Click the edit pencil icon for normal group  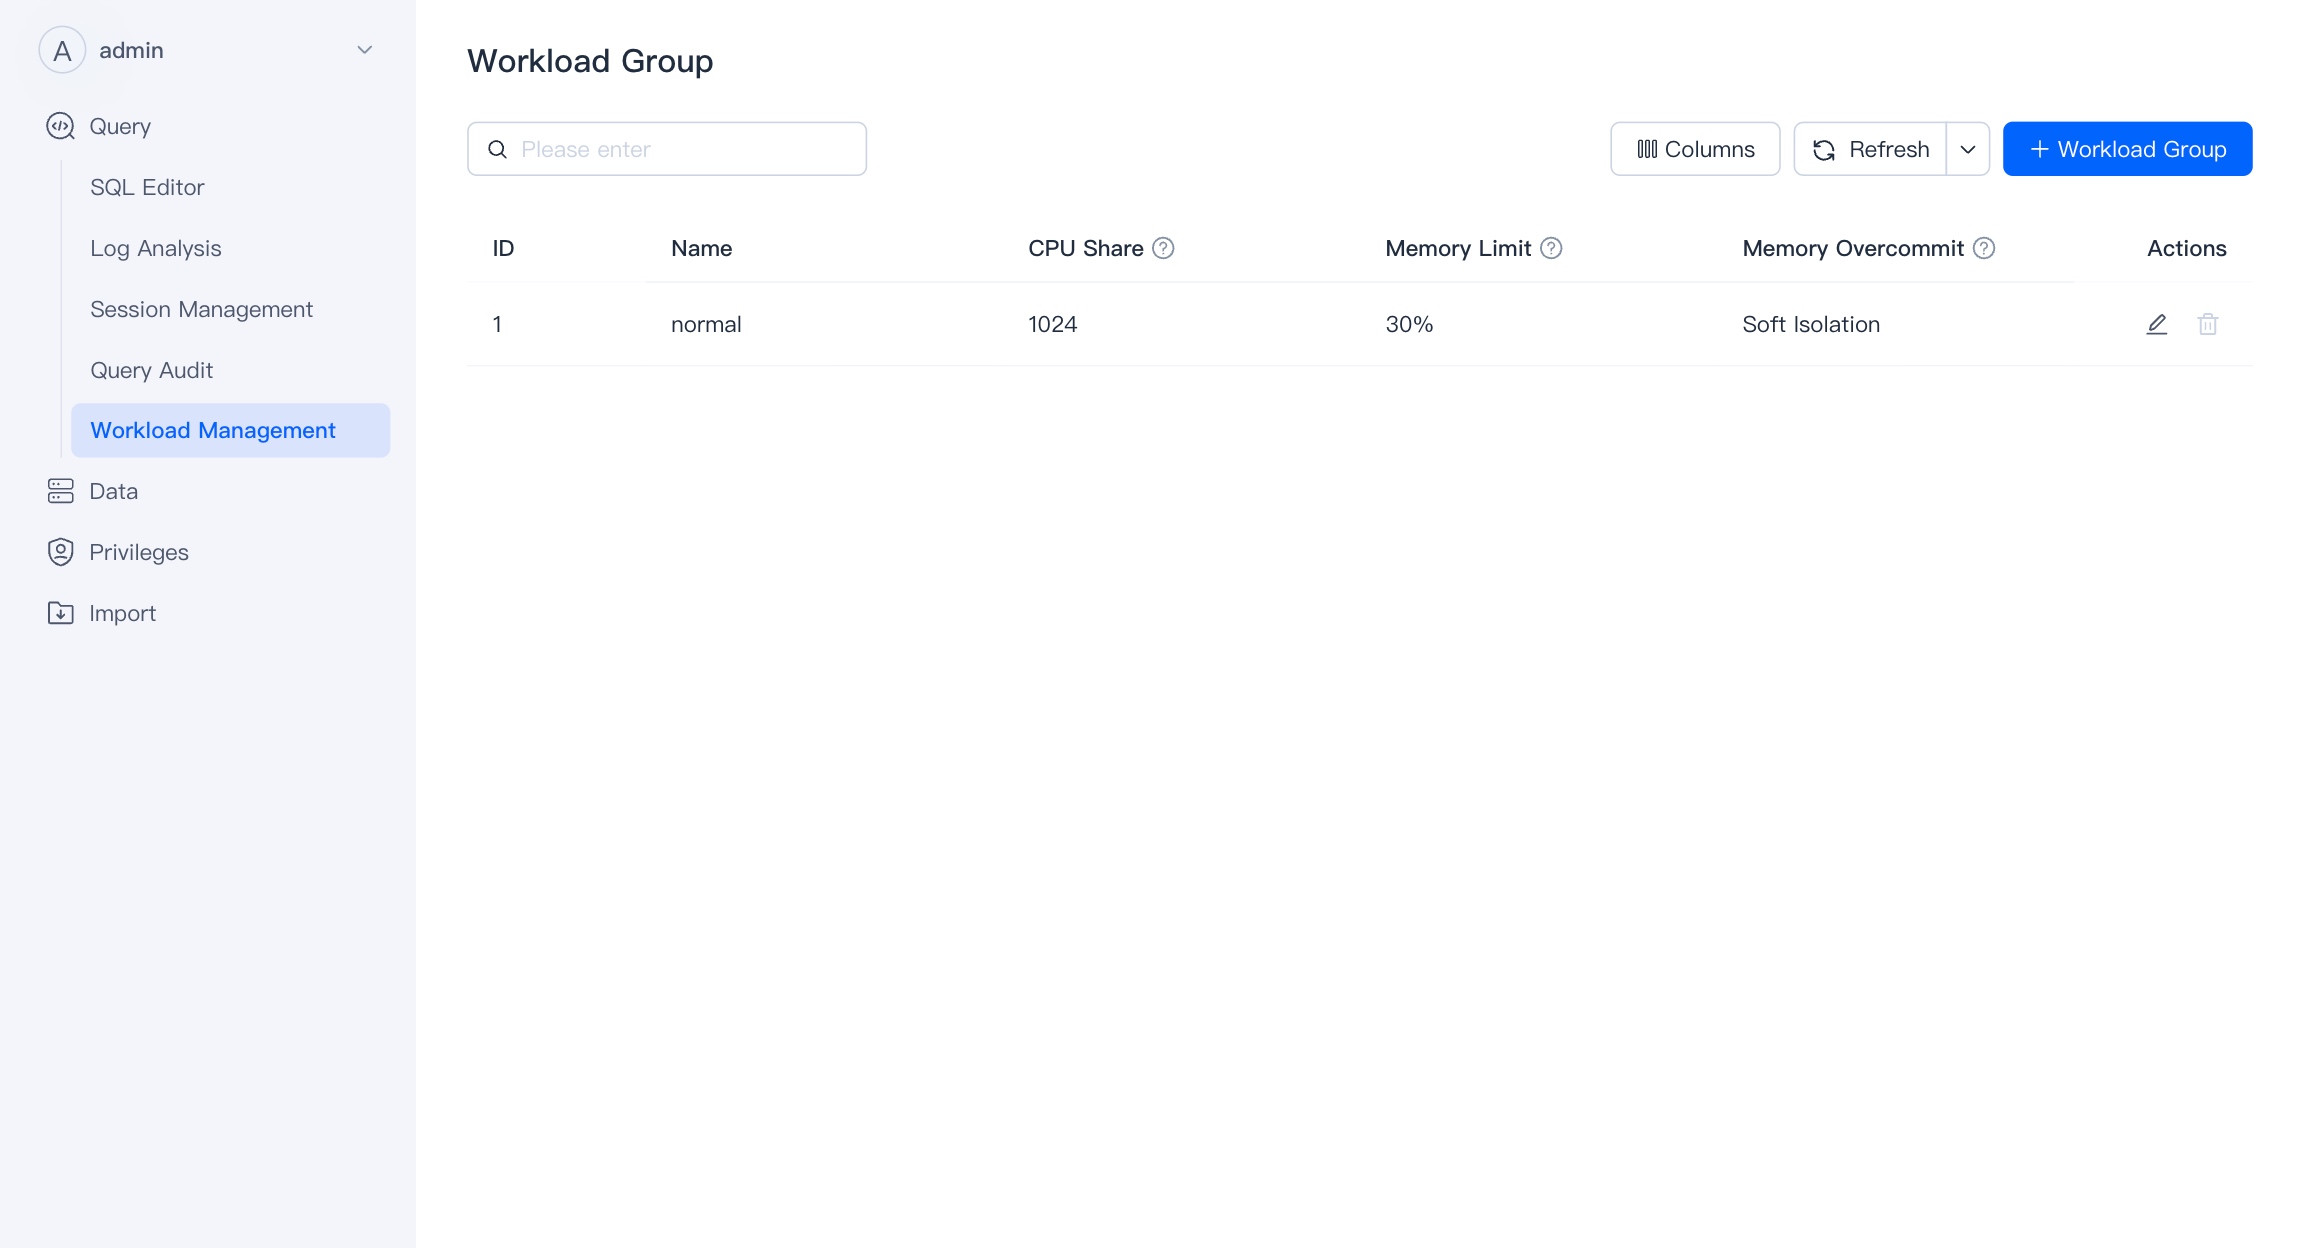(2156, 324)
